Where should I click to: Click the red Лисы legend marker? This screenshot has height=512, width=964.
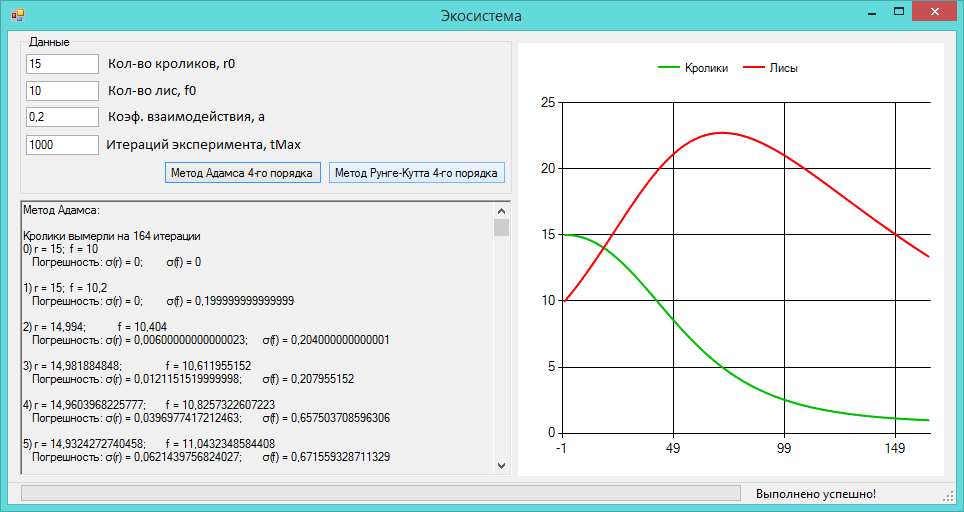(x=754, y=68)
